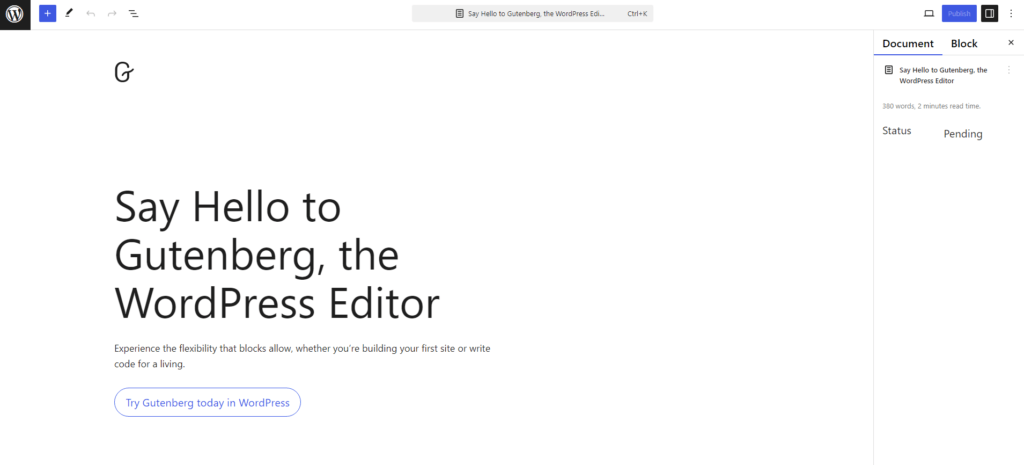Switch to the Block tab
The image size is (1024, 465).
[x=964, y=44]
